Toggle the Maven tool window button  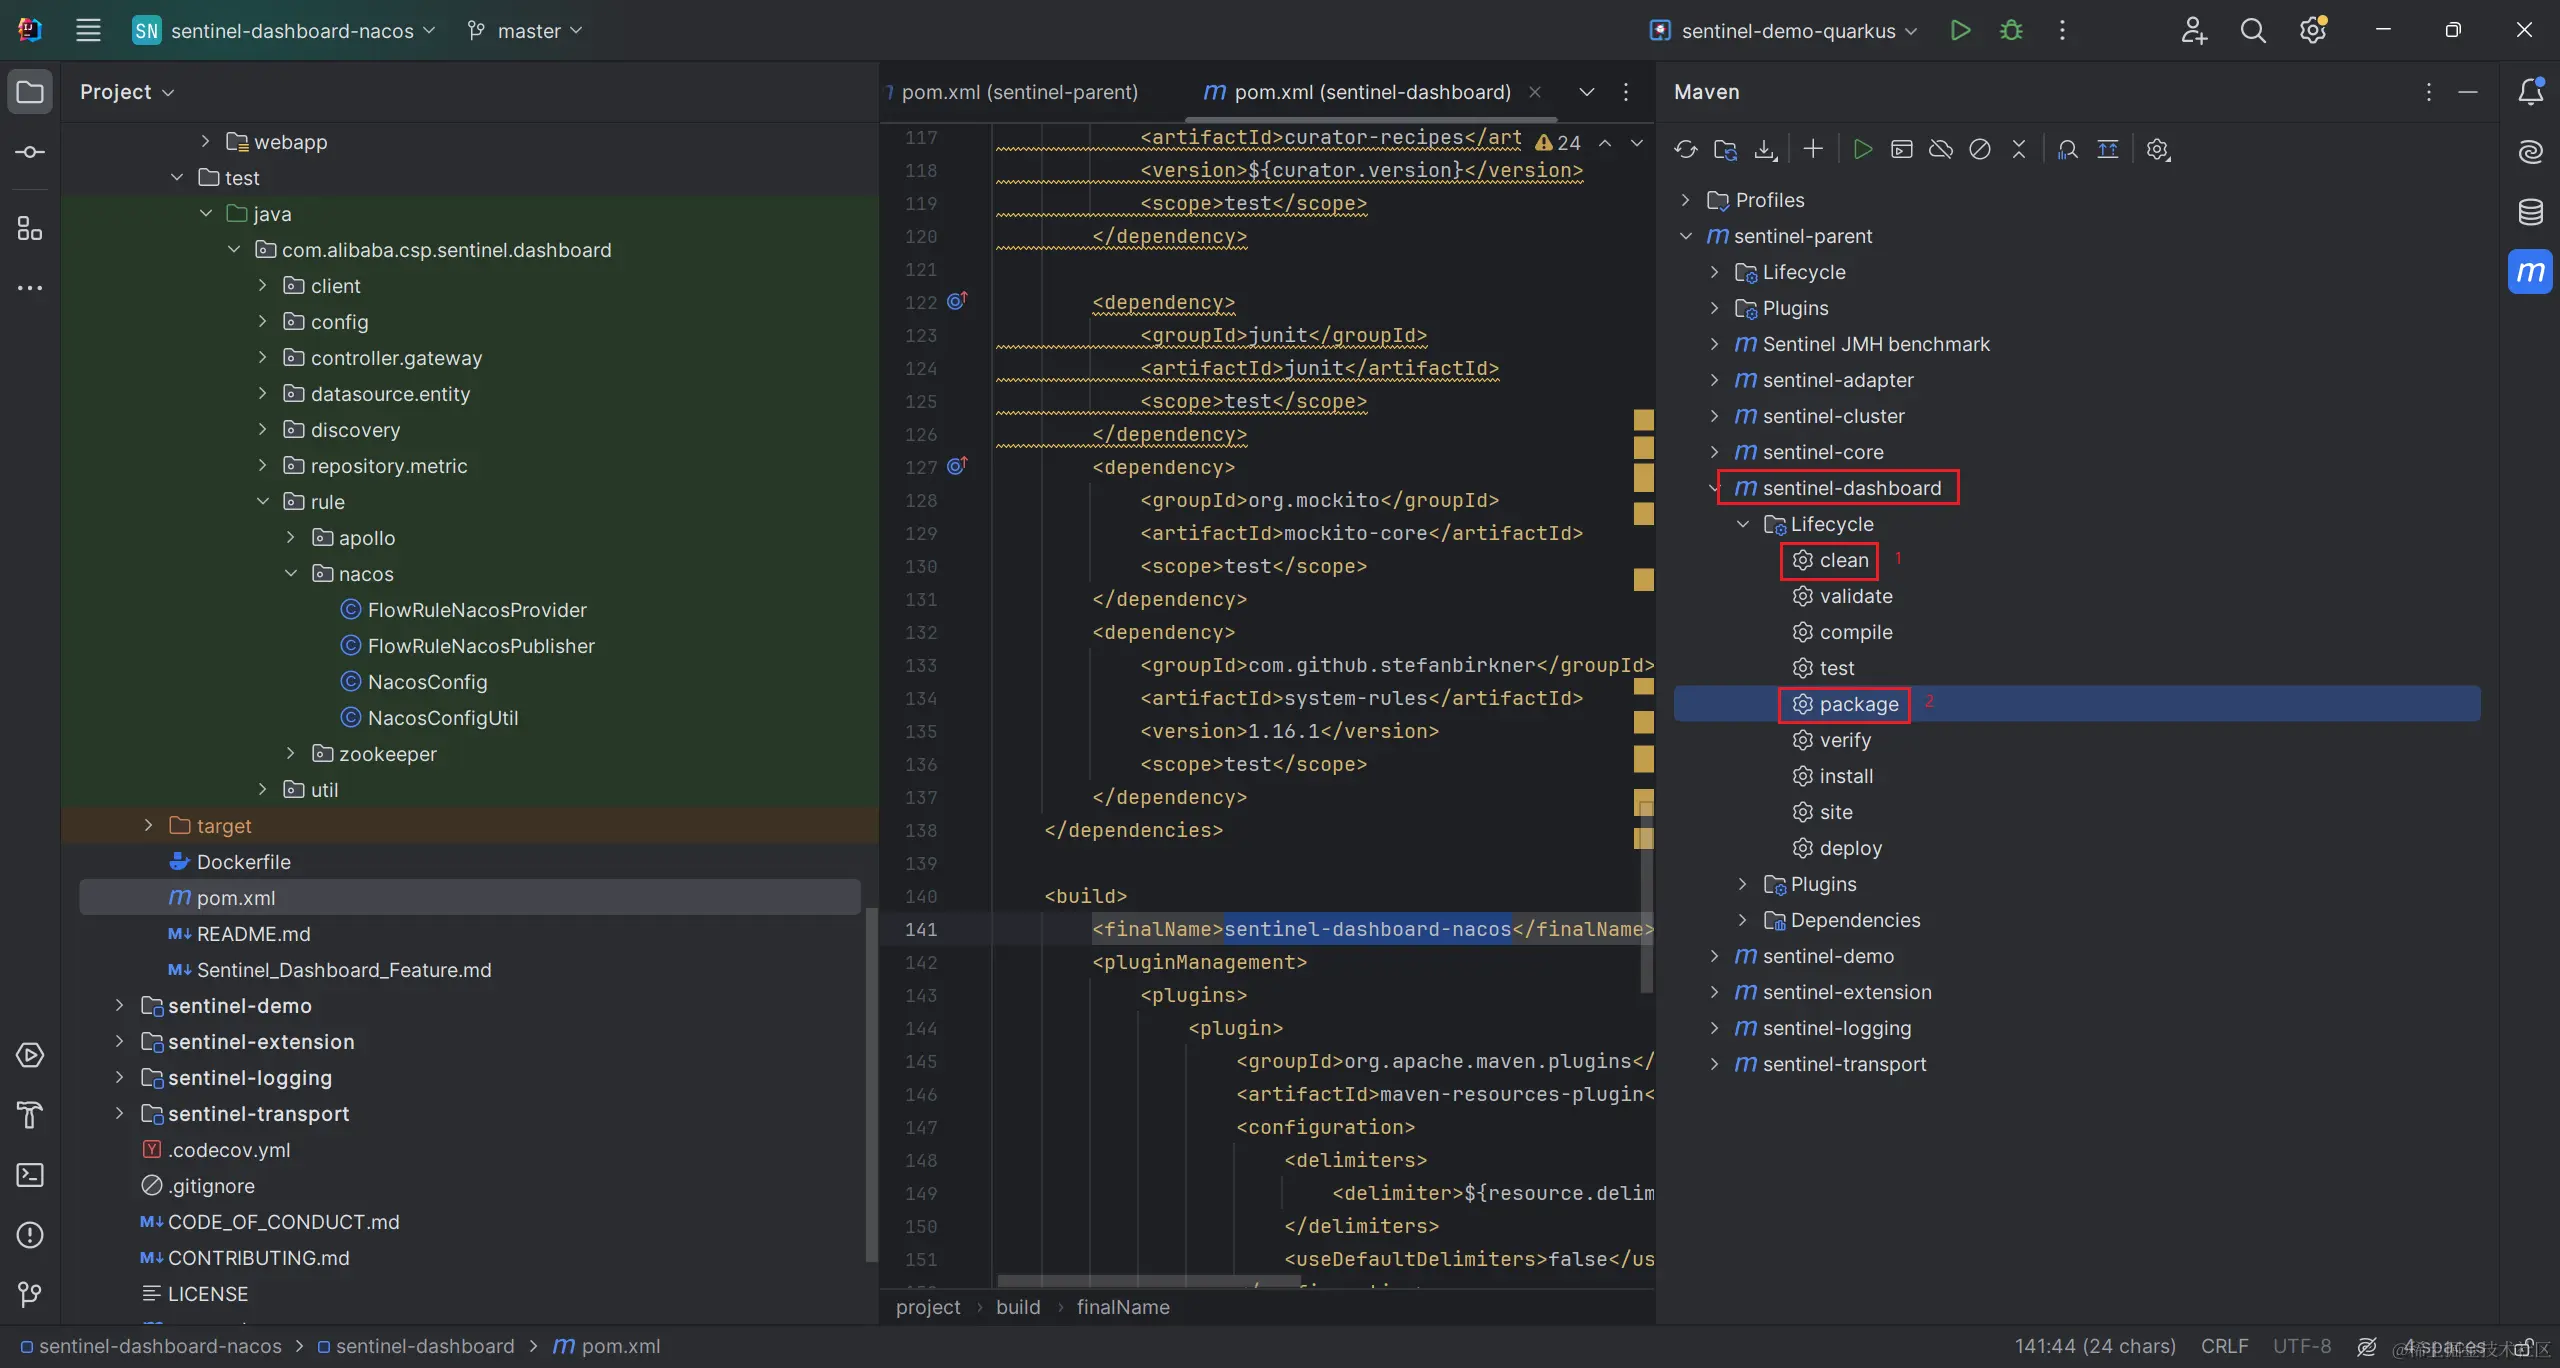point(2530,272)
